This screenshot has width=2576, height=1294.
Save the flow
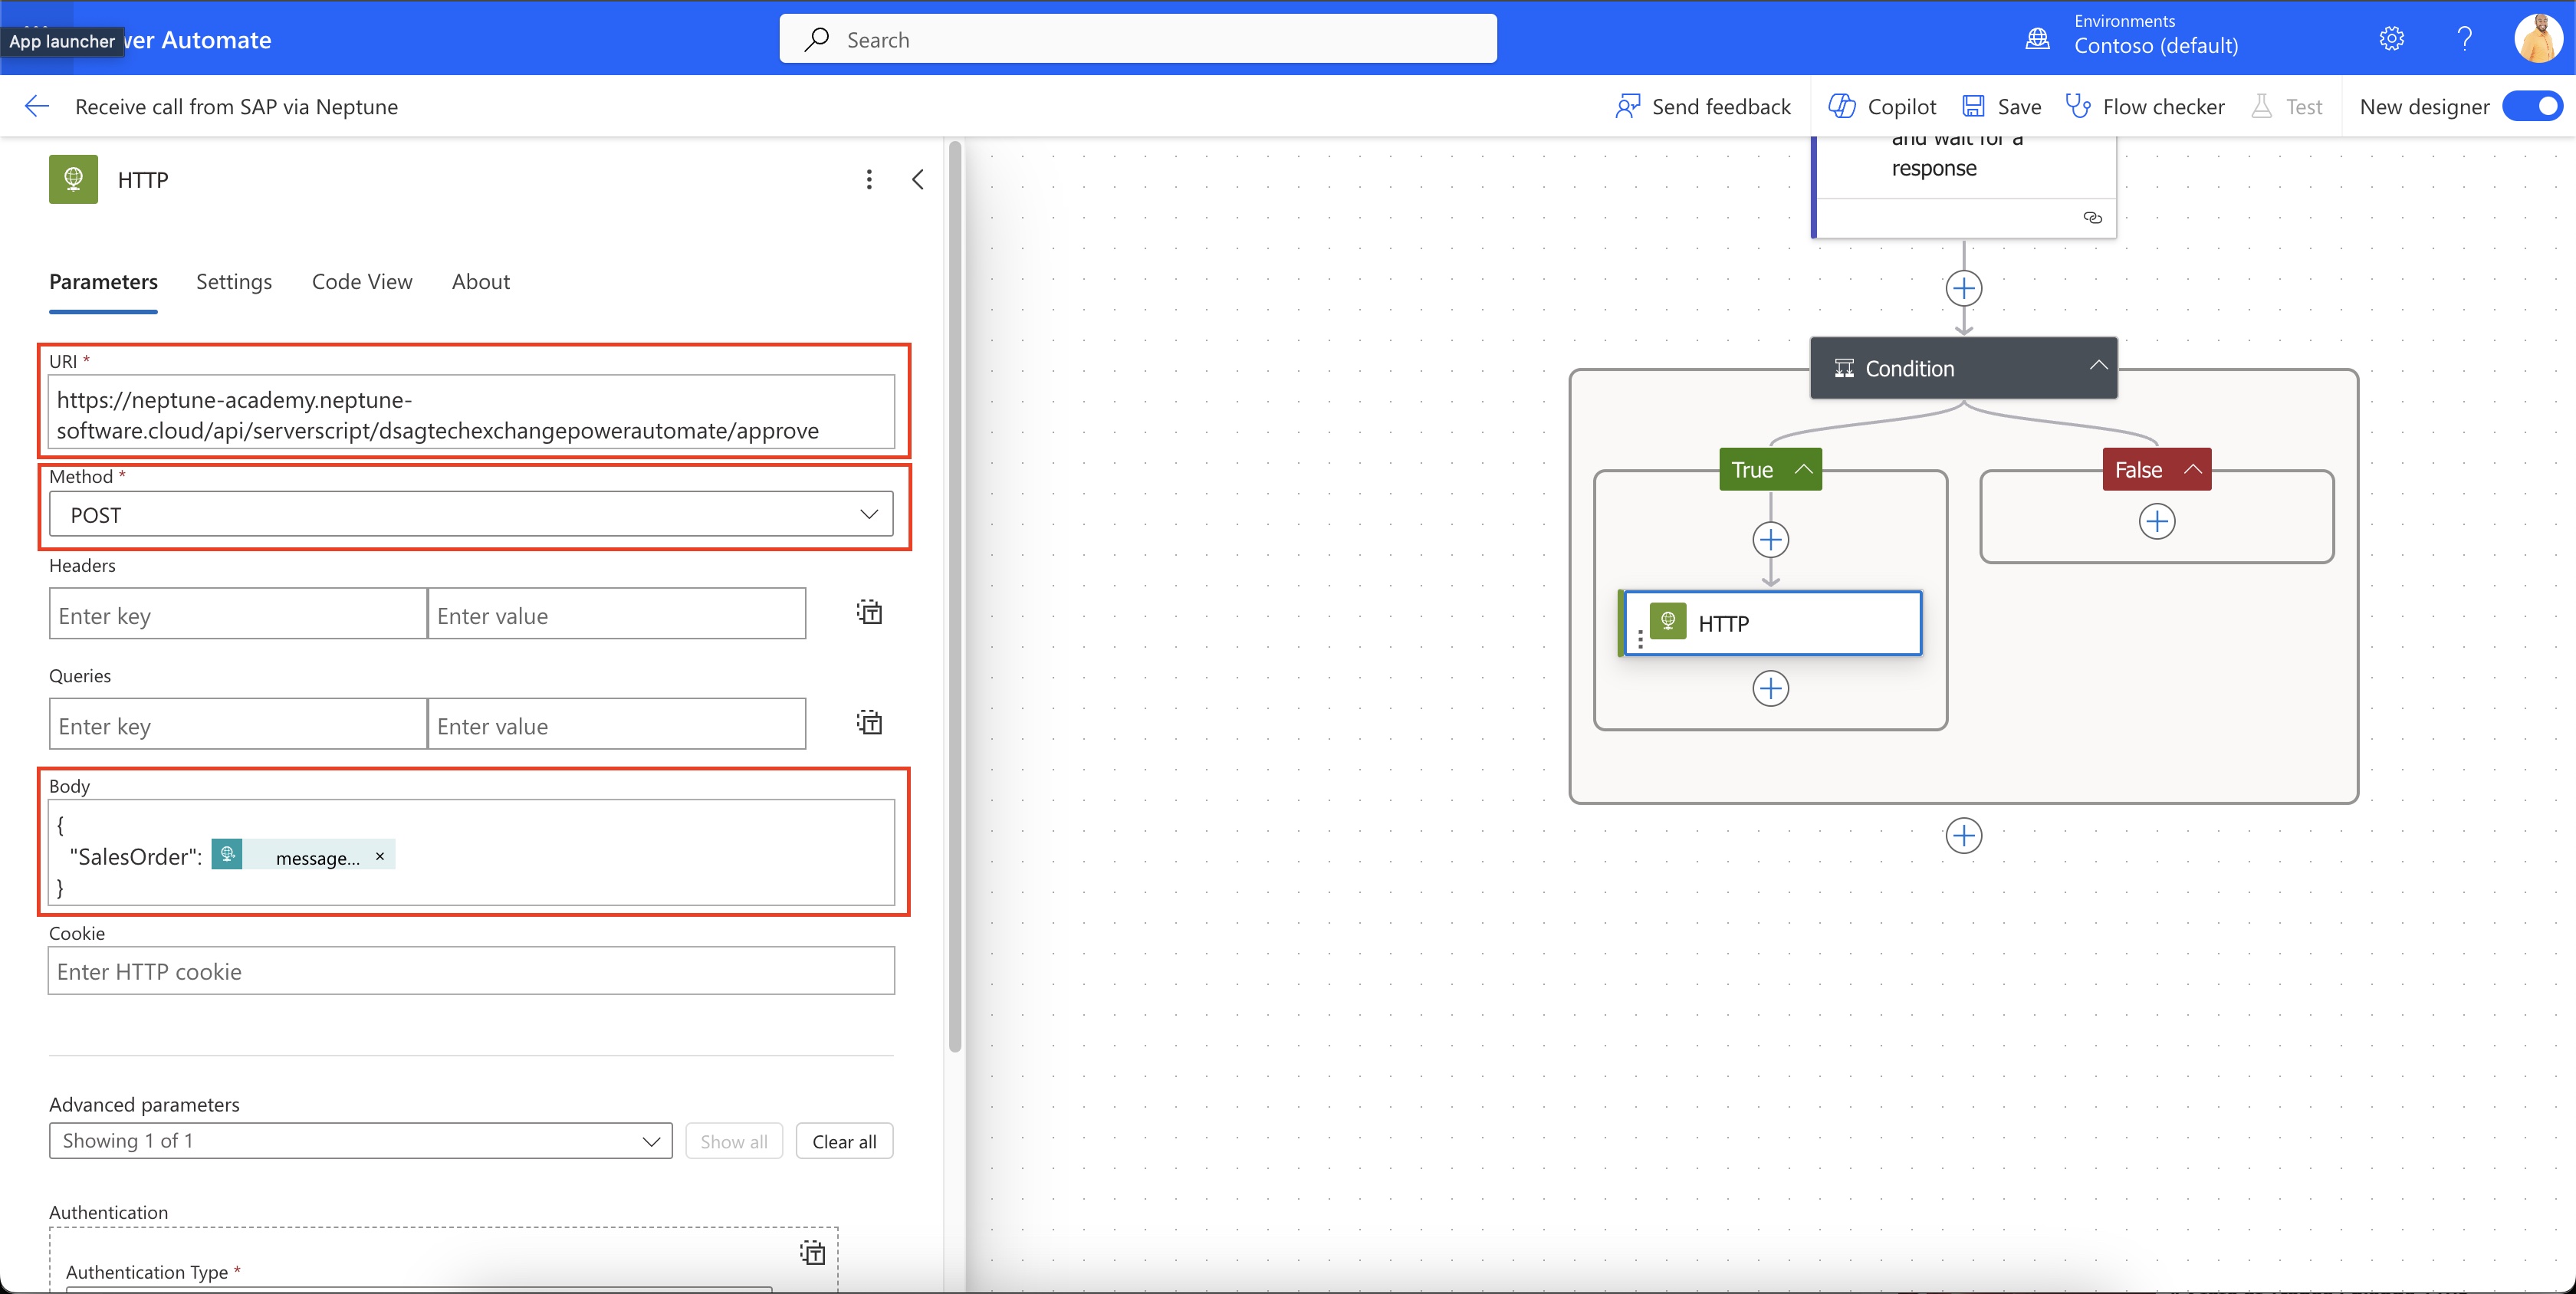[x=2002, y=106]
